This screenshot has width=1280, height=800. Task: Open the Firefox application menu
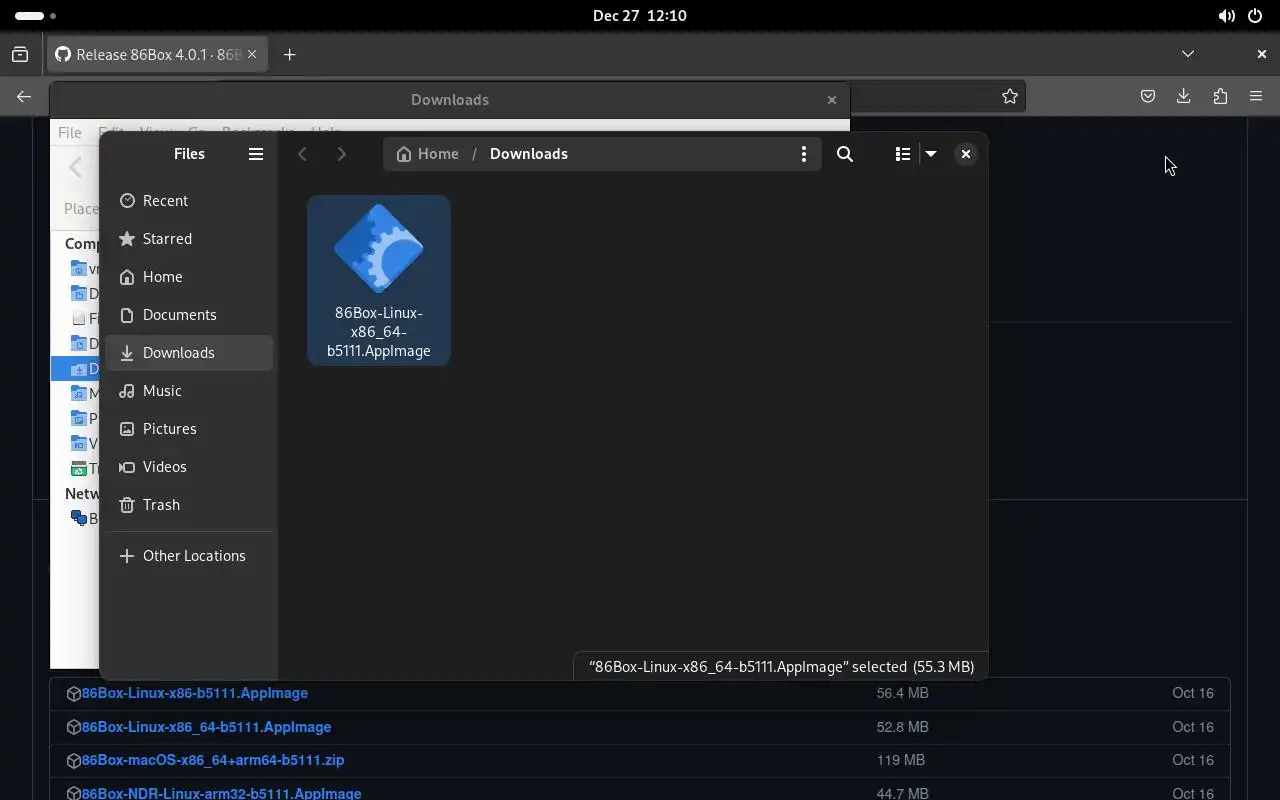(x=1256, y=97)
